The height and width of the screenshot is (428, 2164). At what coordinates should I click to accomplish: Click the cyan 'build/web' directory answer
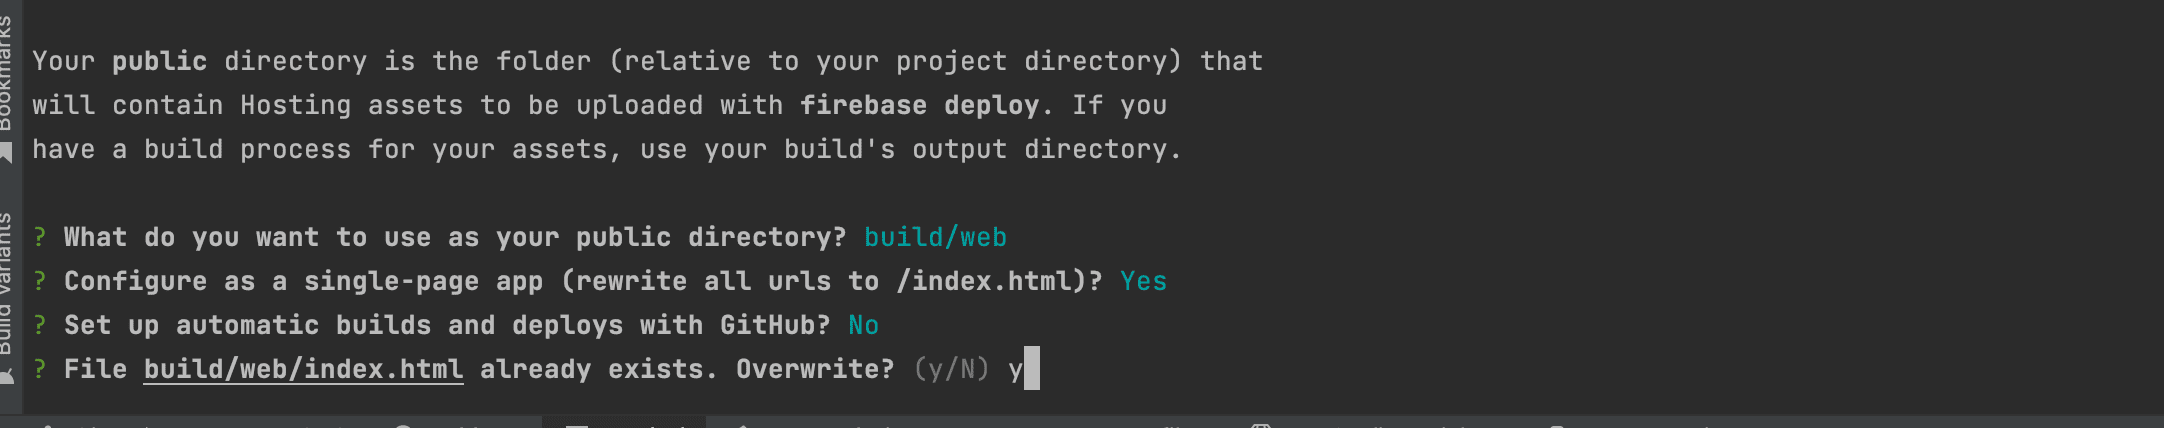[x=935, y=237]
